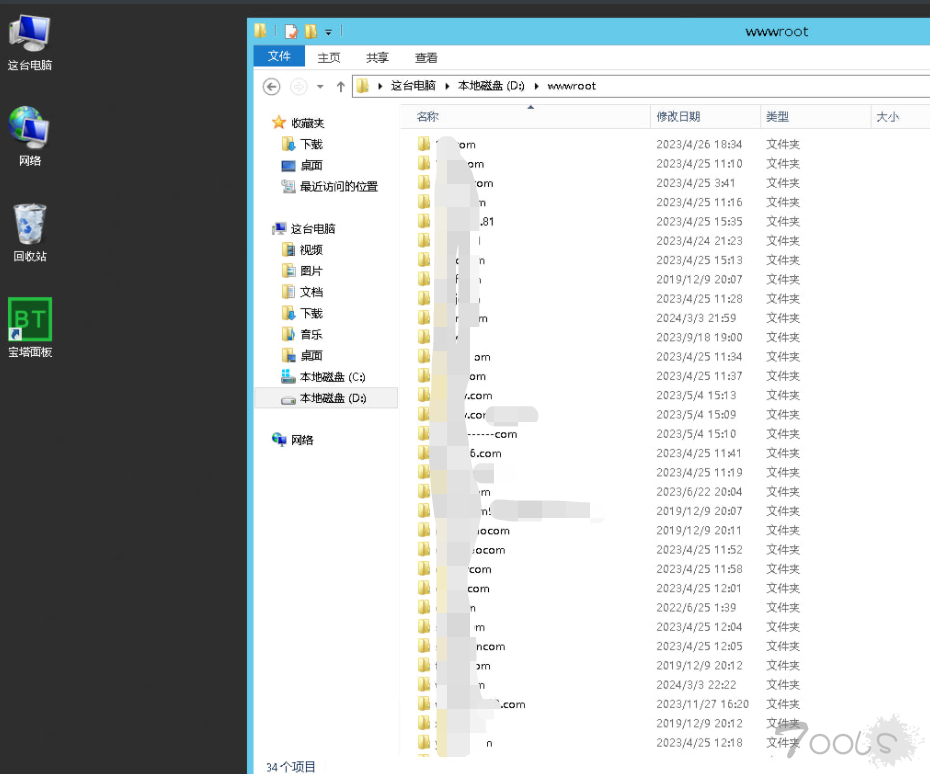Sort by the 修改日期 column header
Image resolution: width=930 pixels, height=774 pixels.
point(705,117)
